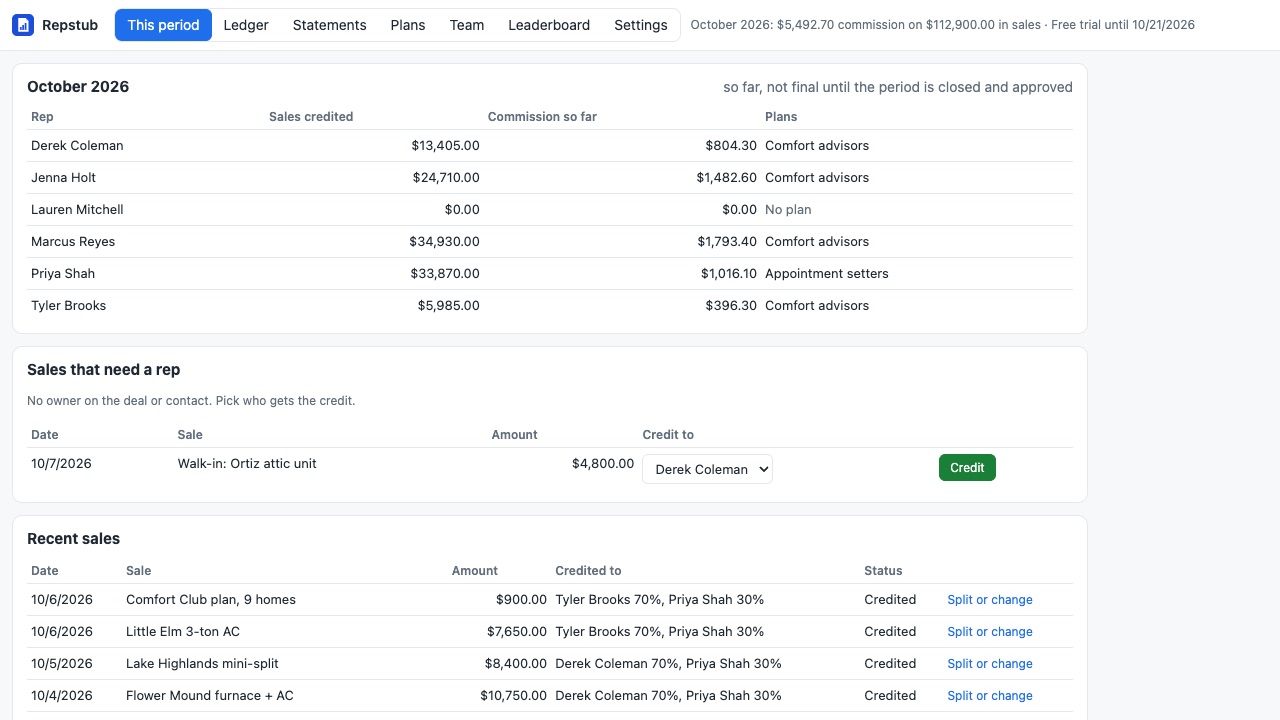
Task: Click Priya Shah's Appointment setters plan
Action: [x=827, y=274]
